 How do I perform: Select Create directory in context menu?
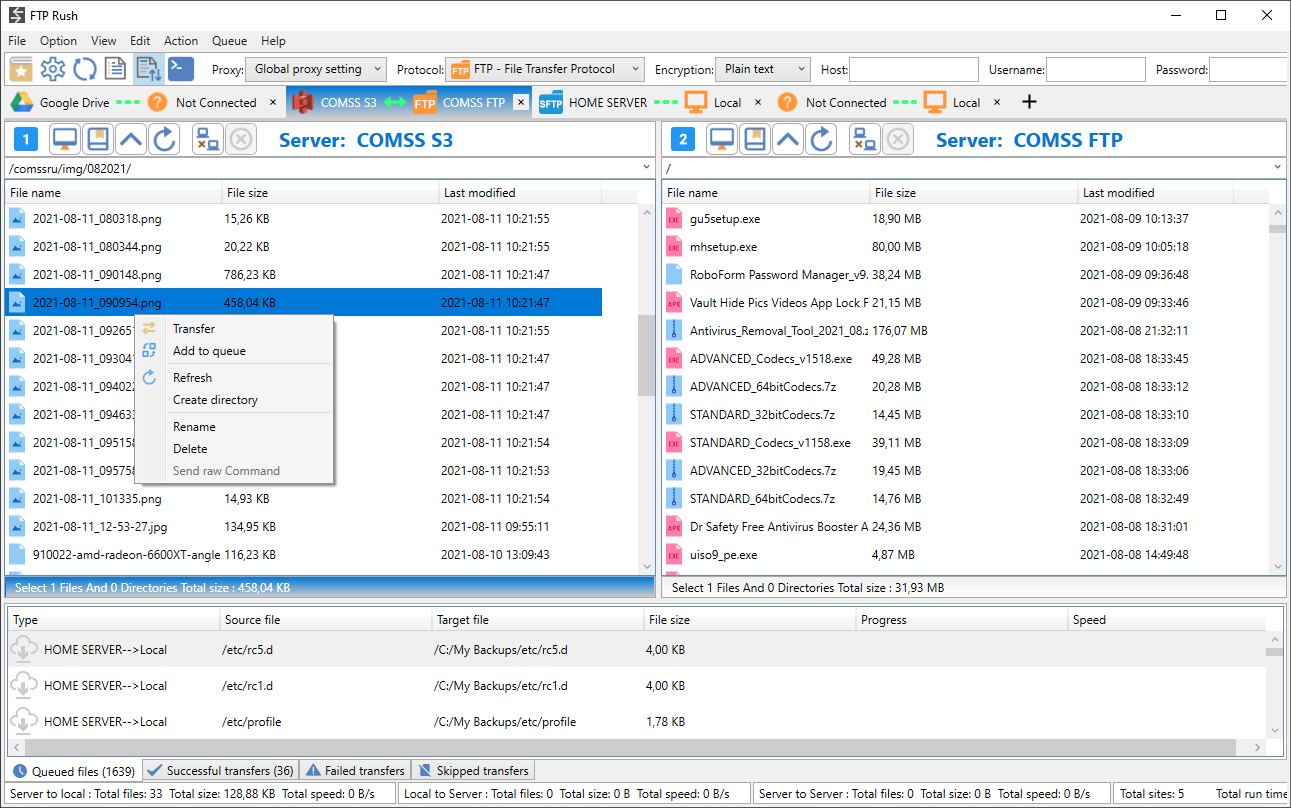234,400
